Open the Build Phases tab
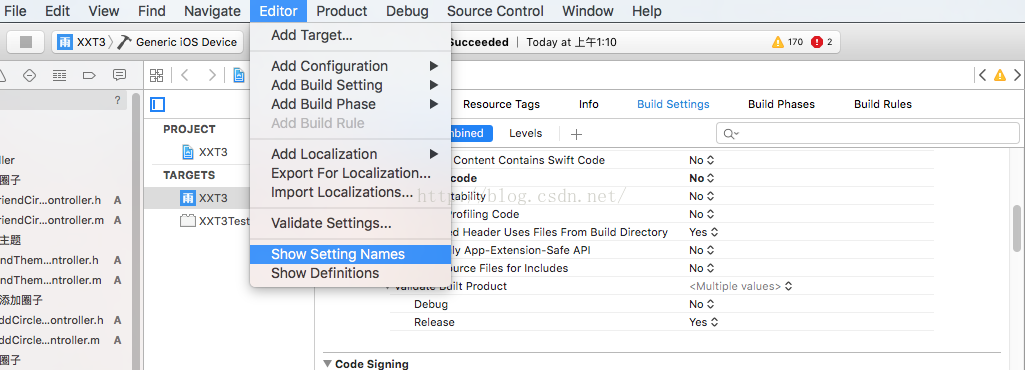Image resolution: width=1025 pixels, height=370 pixels. point(781,104)
